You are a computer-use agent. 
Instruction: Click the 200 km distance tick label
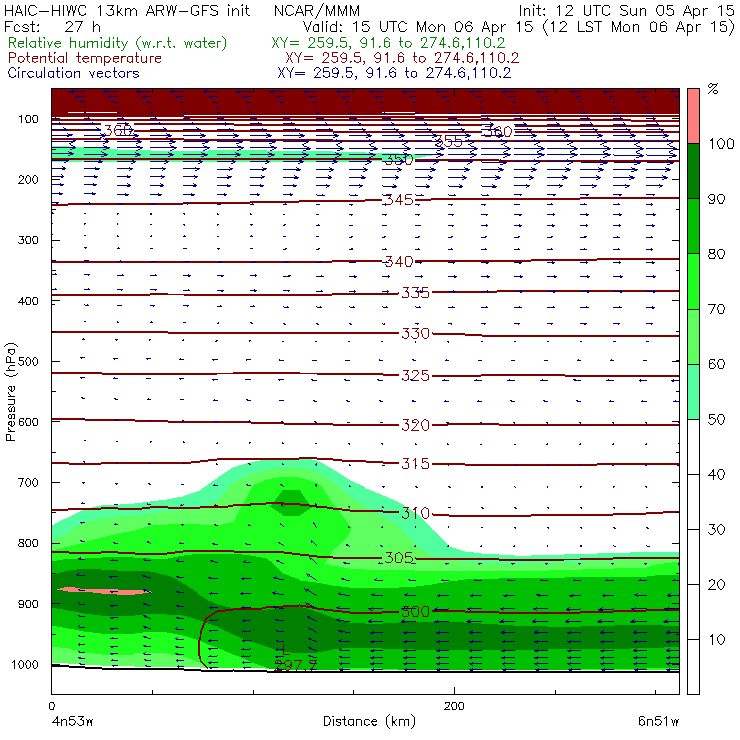(x=454, y=706)
